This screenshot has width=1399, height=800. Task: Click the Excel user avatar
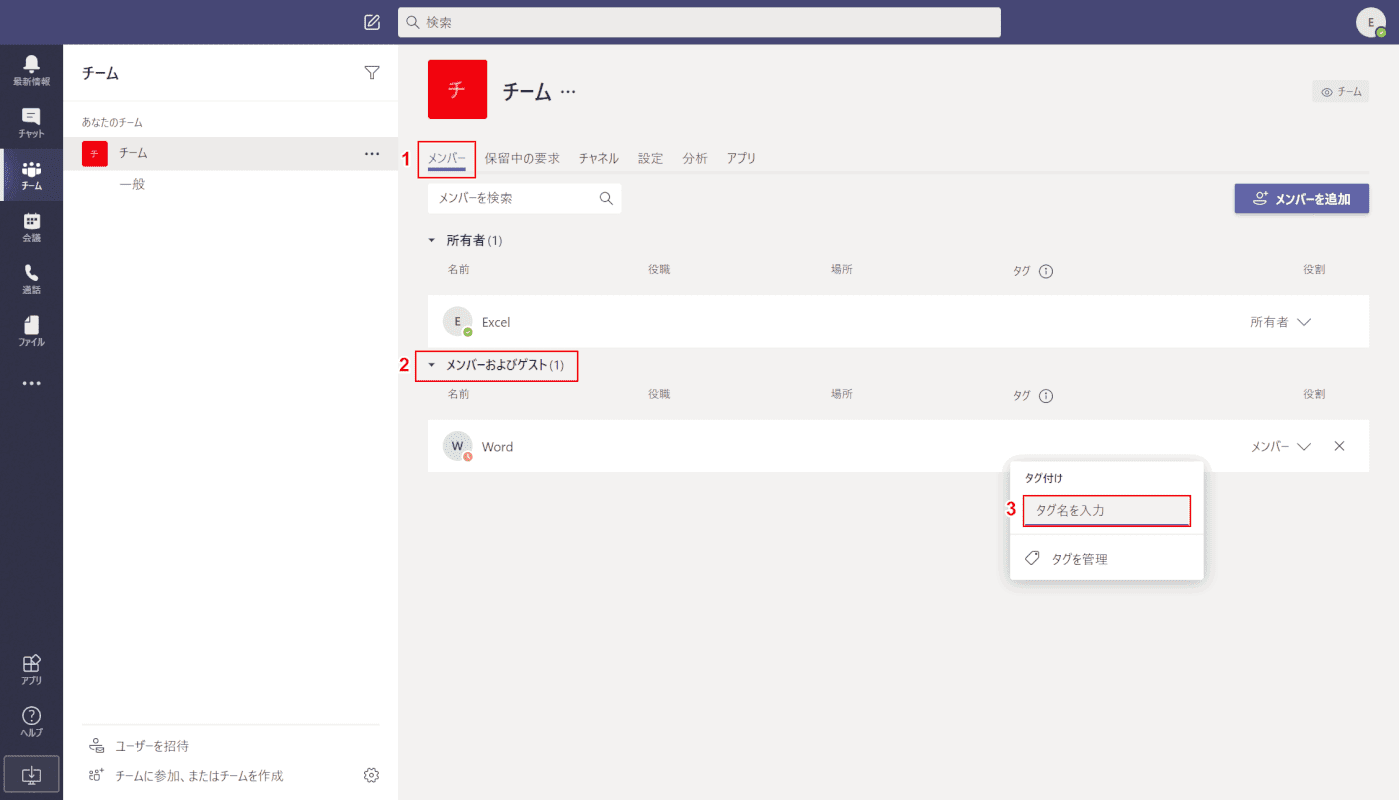pyautogui.click(x=458, y=321)
